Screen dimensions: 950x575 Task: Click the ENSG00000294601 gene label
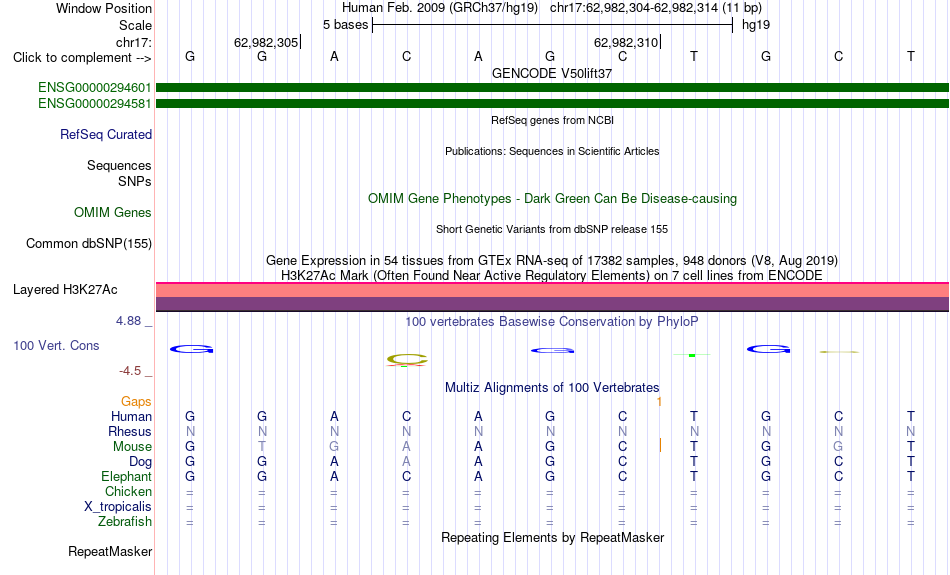click(95, 88)
